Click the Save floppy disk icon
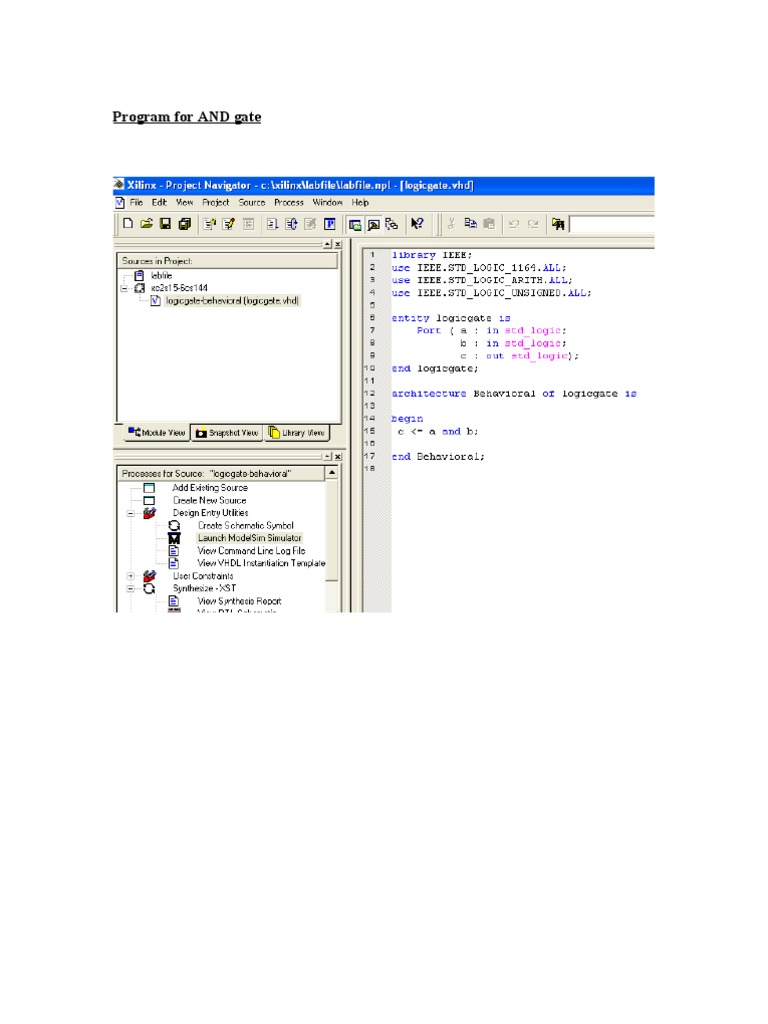 coord(166,224)
